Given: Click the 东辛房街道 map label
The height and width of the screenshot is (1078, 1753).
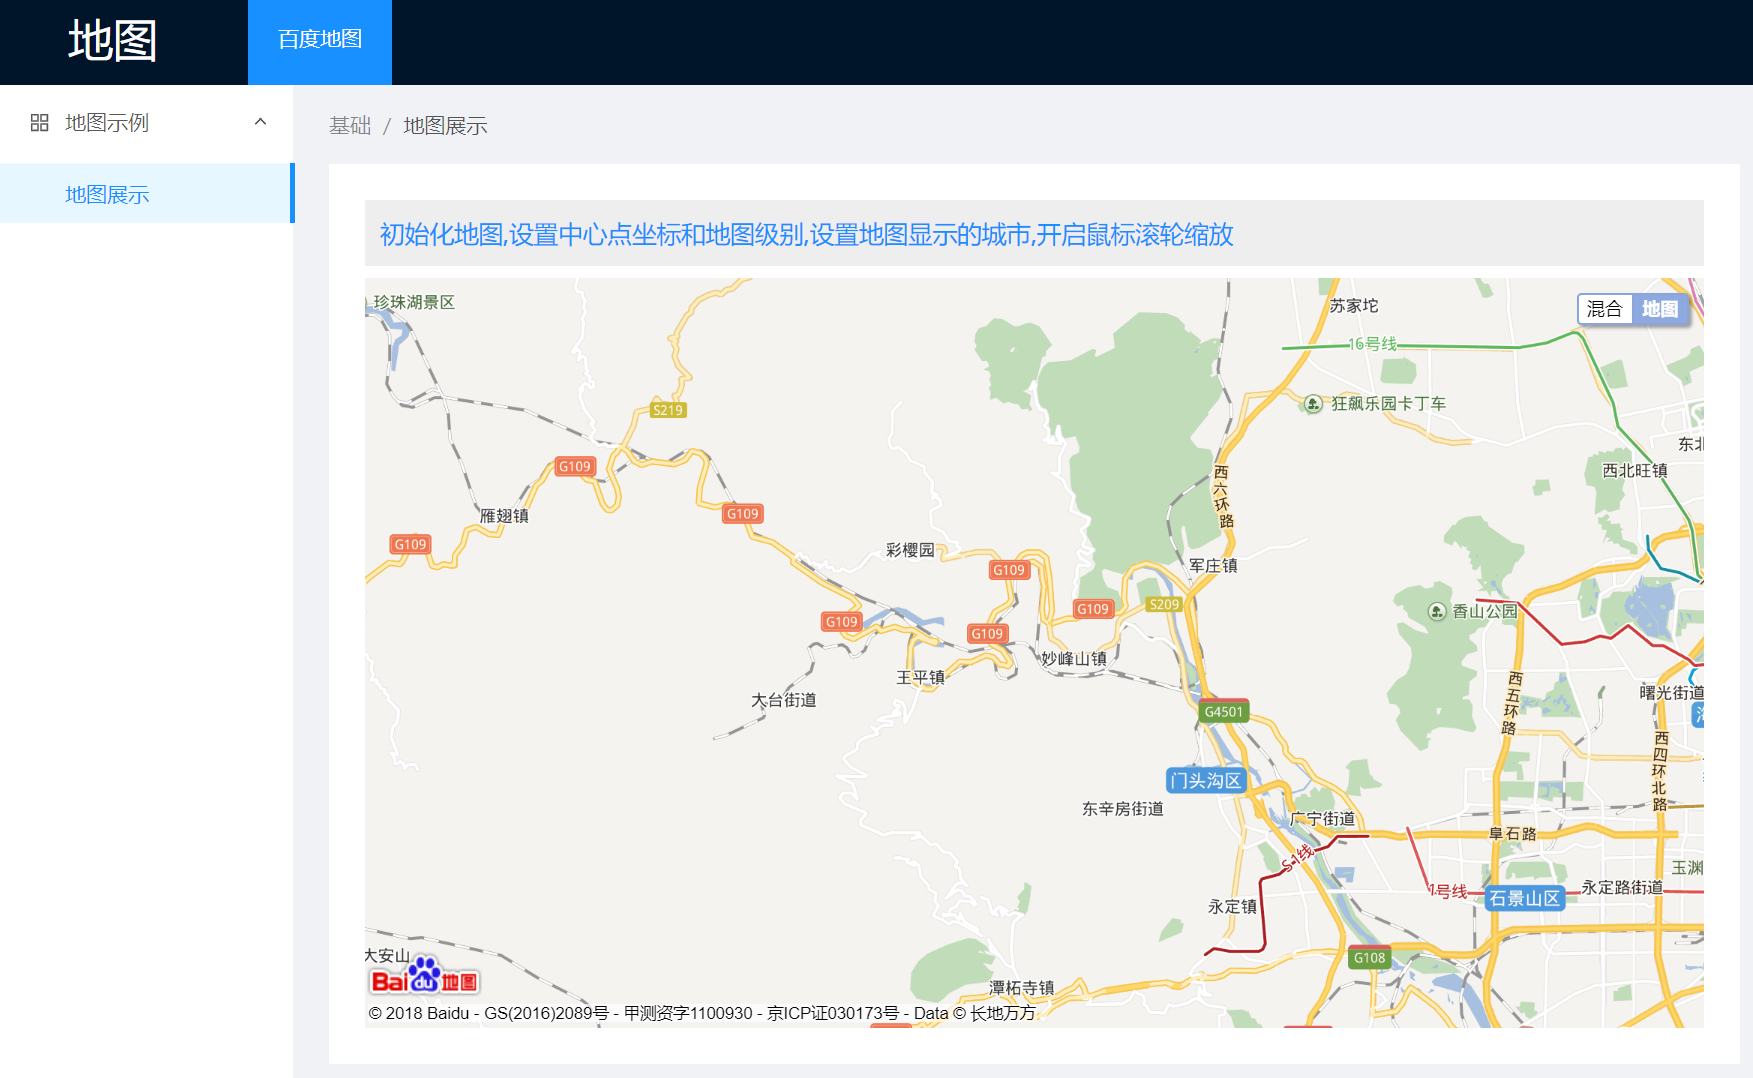Looking at the screenshot, I should point(1123,808).
